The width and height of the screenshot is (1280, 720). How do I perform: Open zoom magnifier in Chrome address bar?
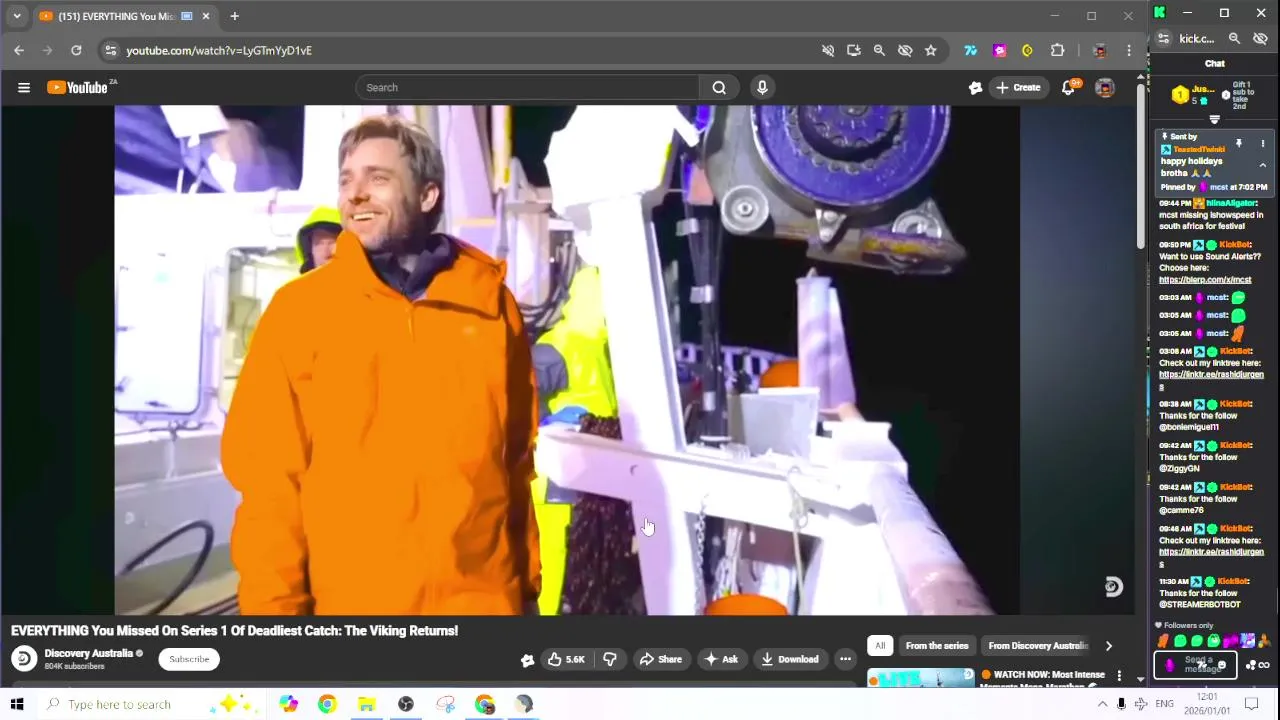click(x=879, y=50)
